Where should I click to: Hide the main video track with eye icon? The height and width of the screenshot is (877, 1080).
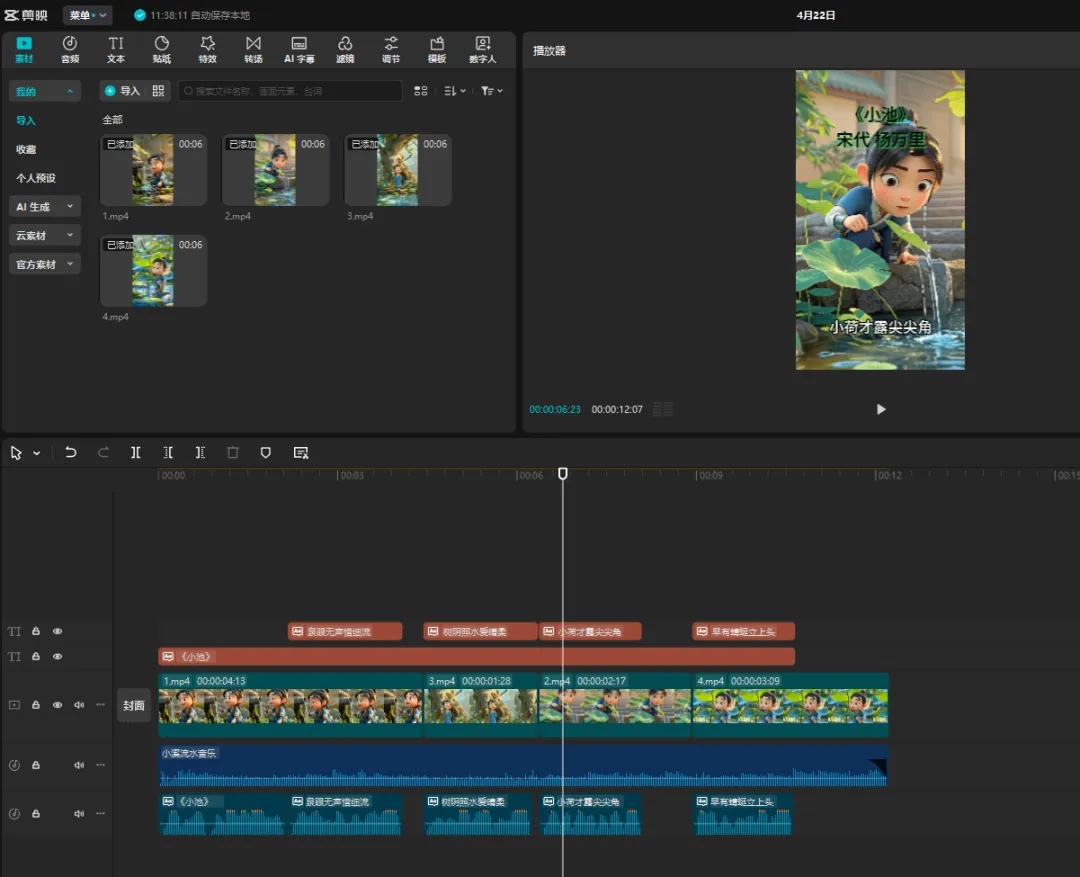pos(57,705)
